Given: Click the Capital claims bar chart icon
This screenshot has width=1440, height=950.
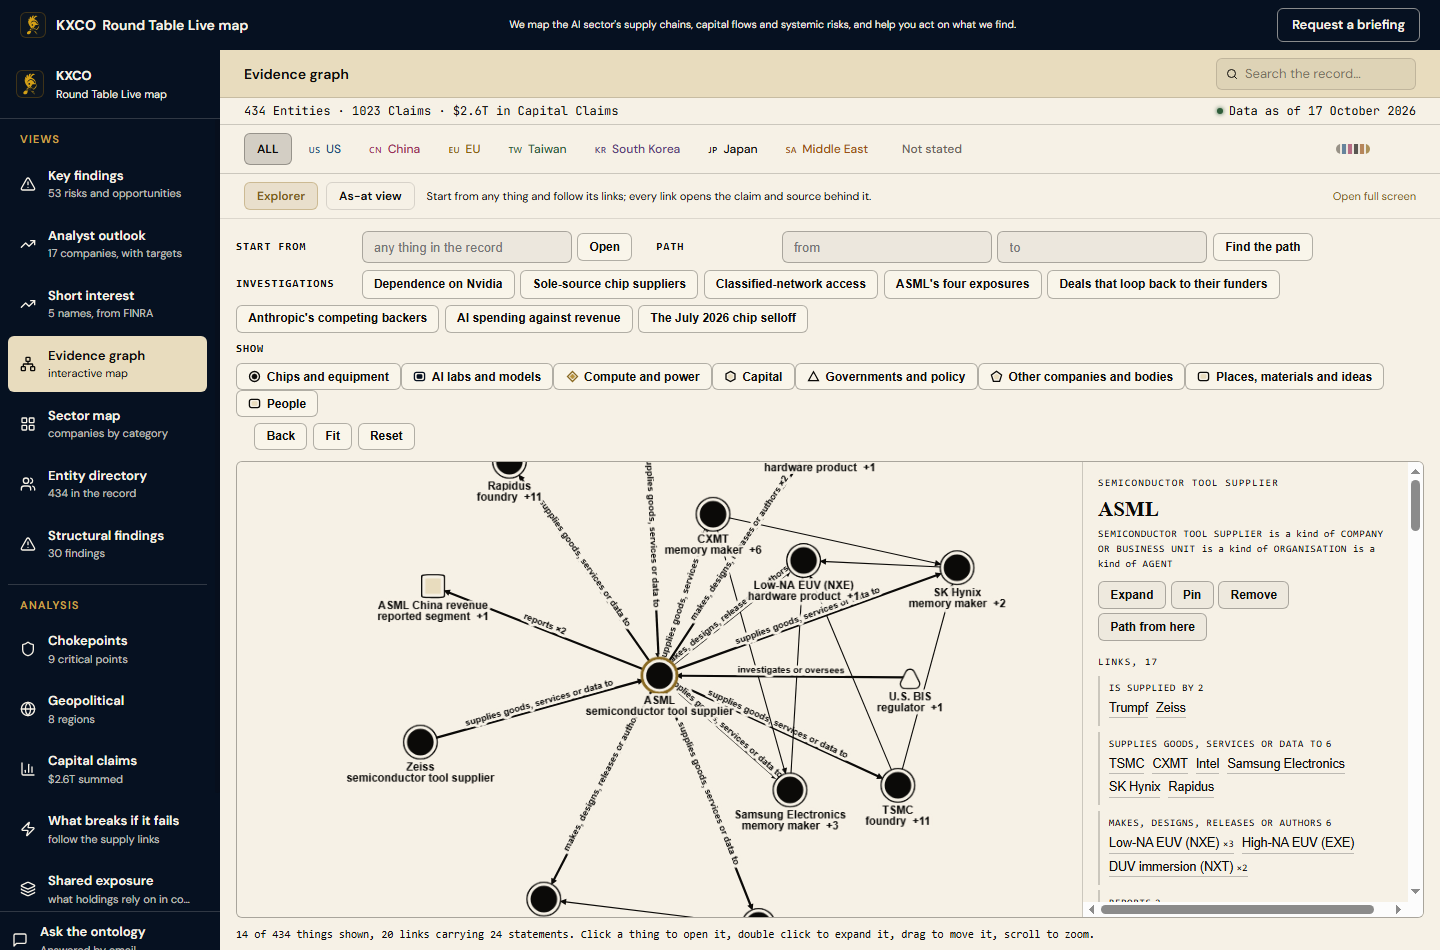Looking at the screenshot, I should (x=28, y=769).
